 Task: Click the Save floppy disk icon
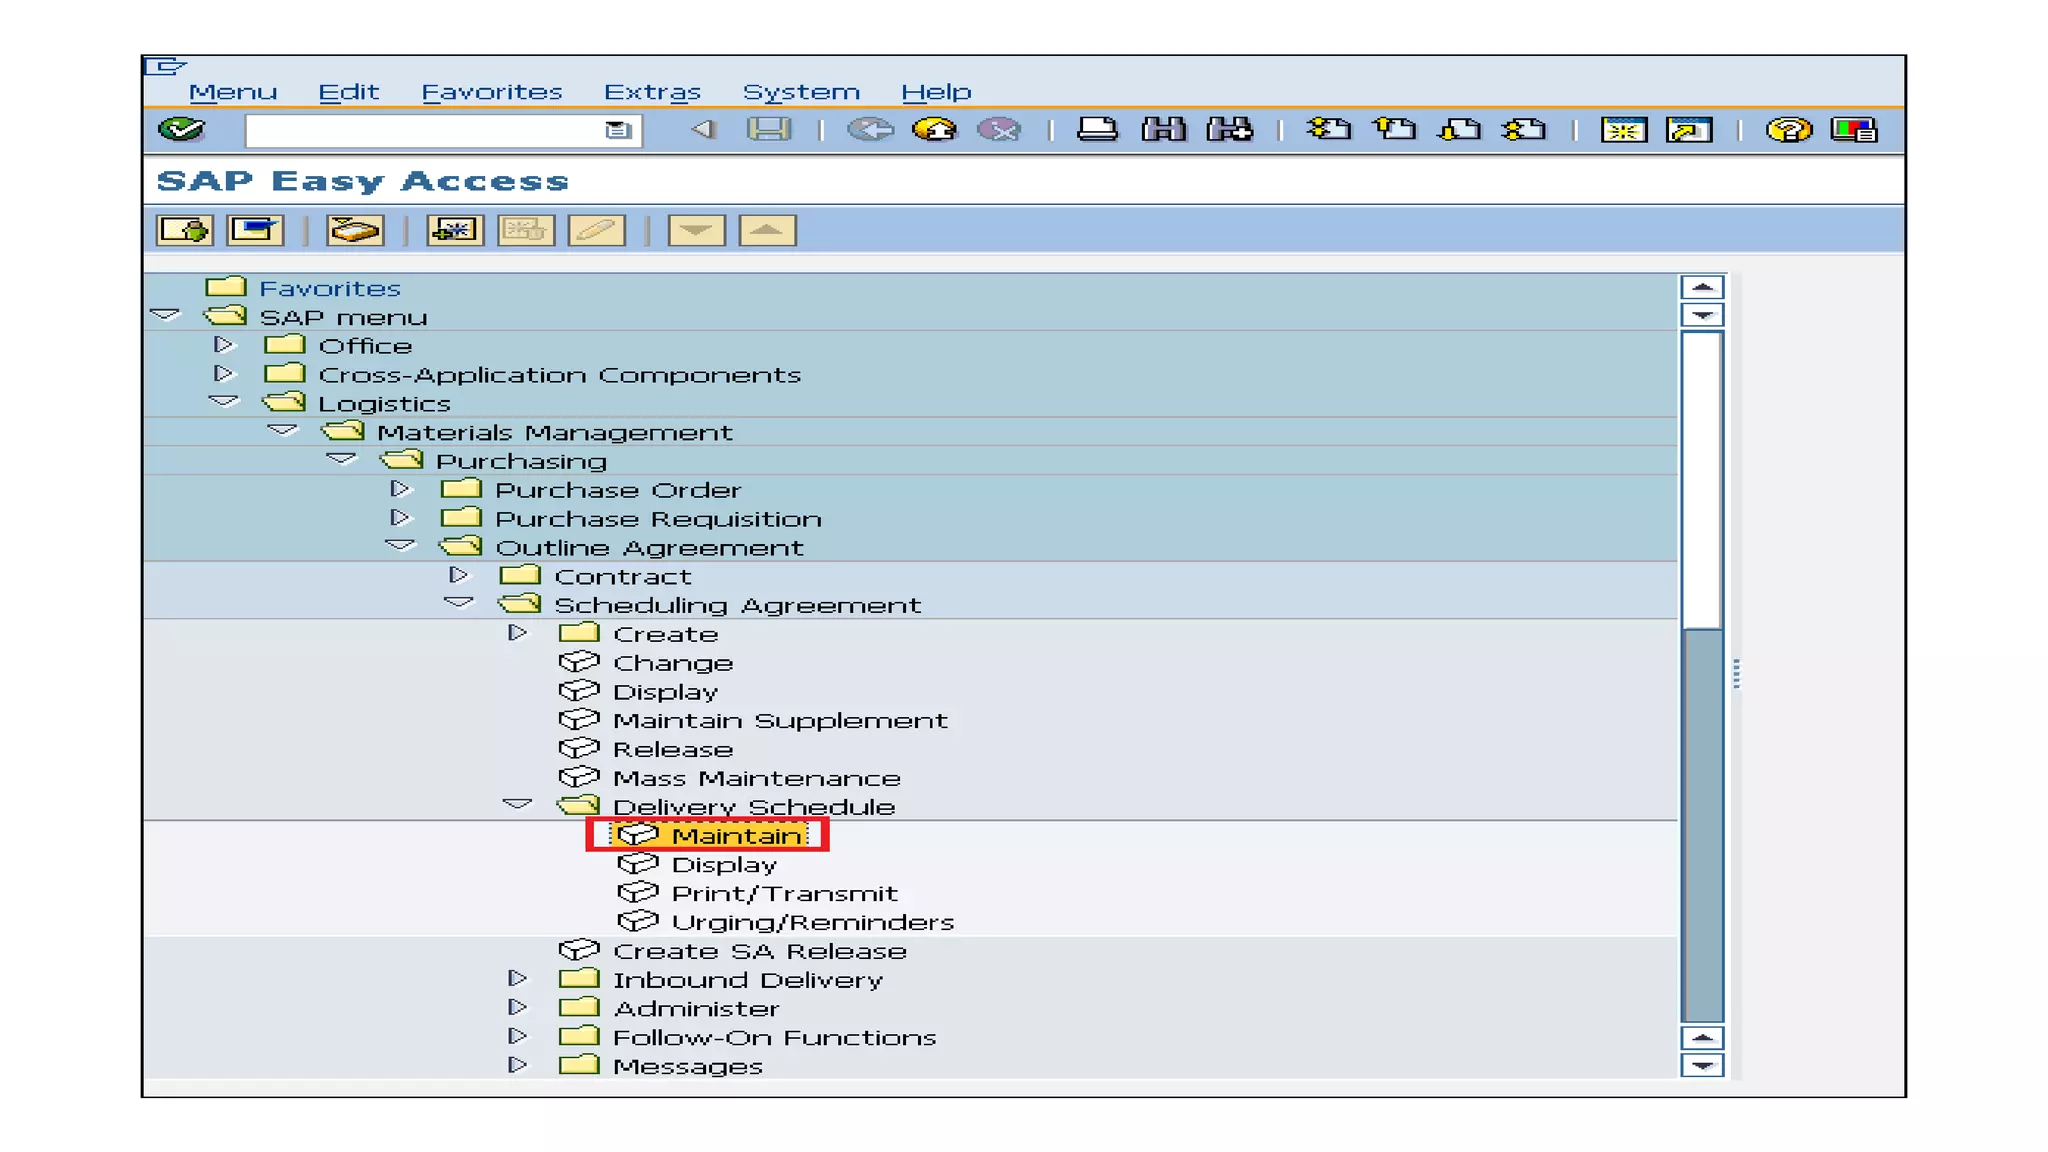coord(768,130)
